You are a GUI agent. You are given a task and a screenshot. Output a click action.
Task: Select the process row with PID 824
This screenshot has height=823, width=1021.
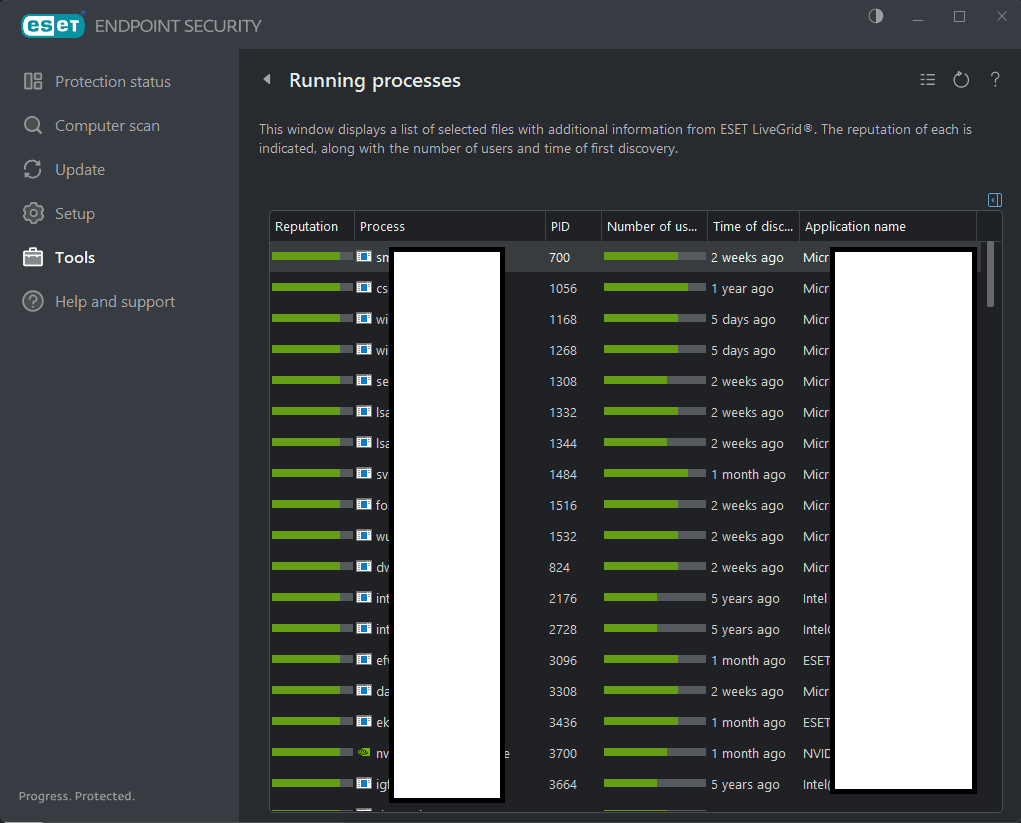point(623,567)
